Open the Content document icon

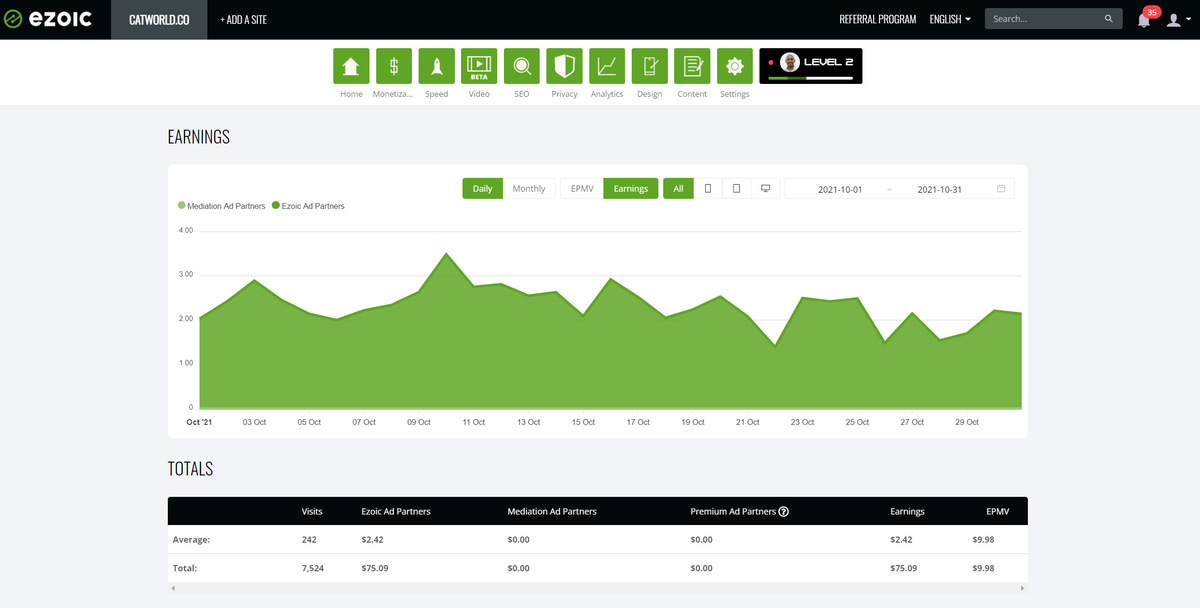pos(692,66)
